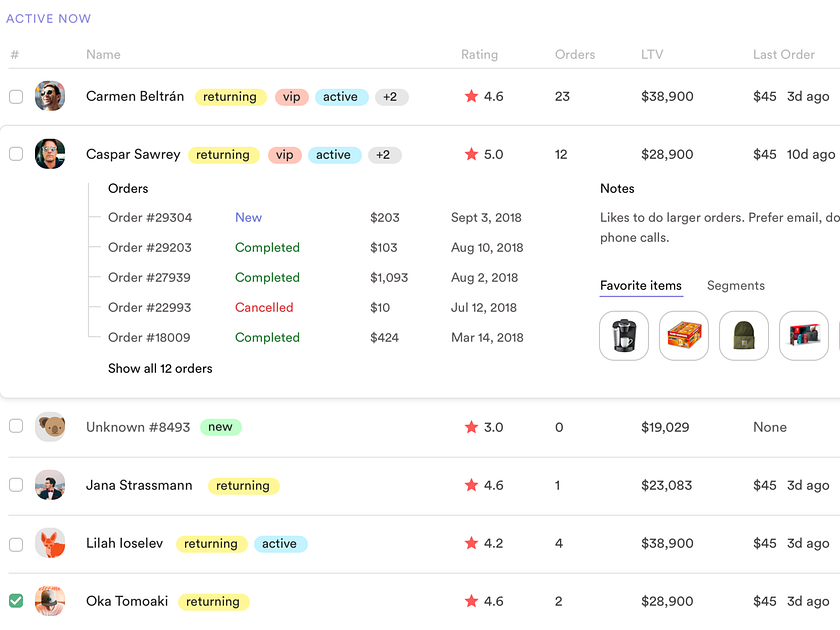Click the star icon next to Caspar's 5.0 rating
The height and width of the screenshot is (630, 840).
471,154
